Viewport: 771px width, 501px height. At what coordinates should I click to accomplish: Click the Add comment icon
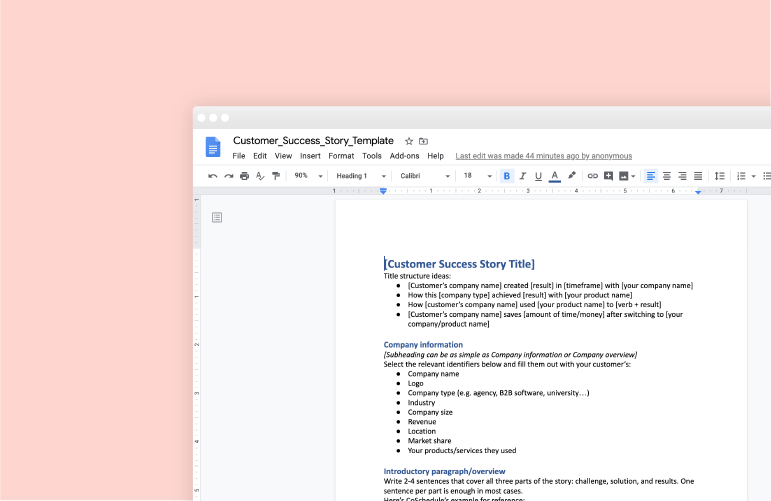(608, 176)
